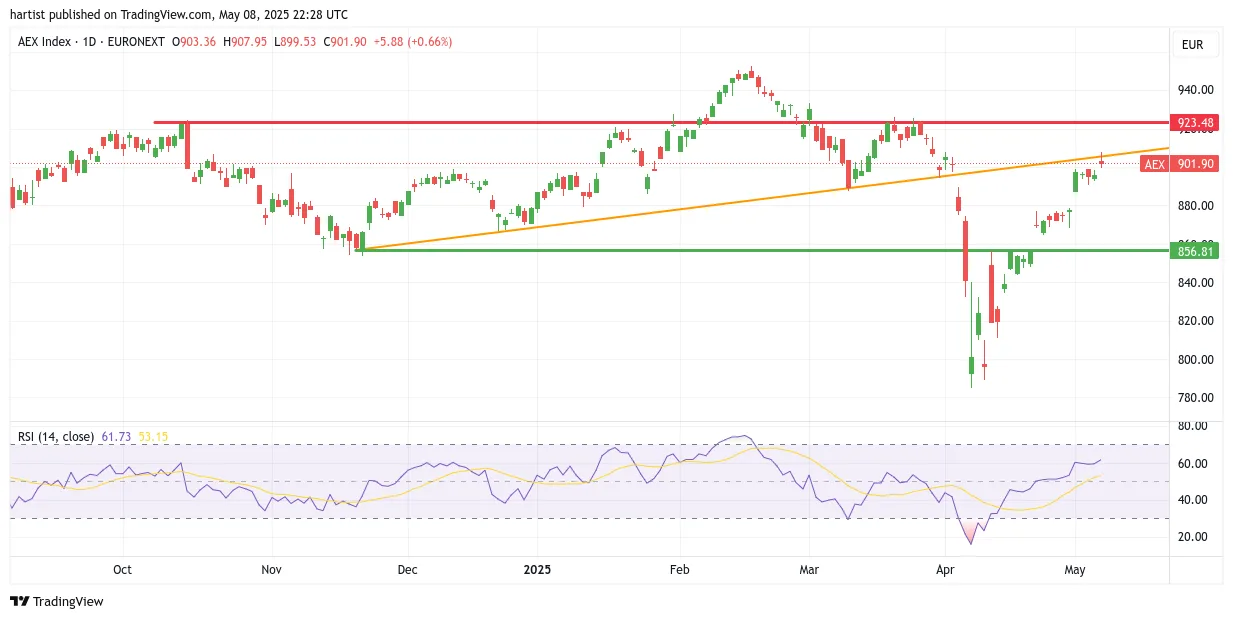
Task: Select the AEX 901.90 price tag
Action: click(x=1179, y=164)
